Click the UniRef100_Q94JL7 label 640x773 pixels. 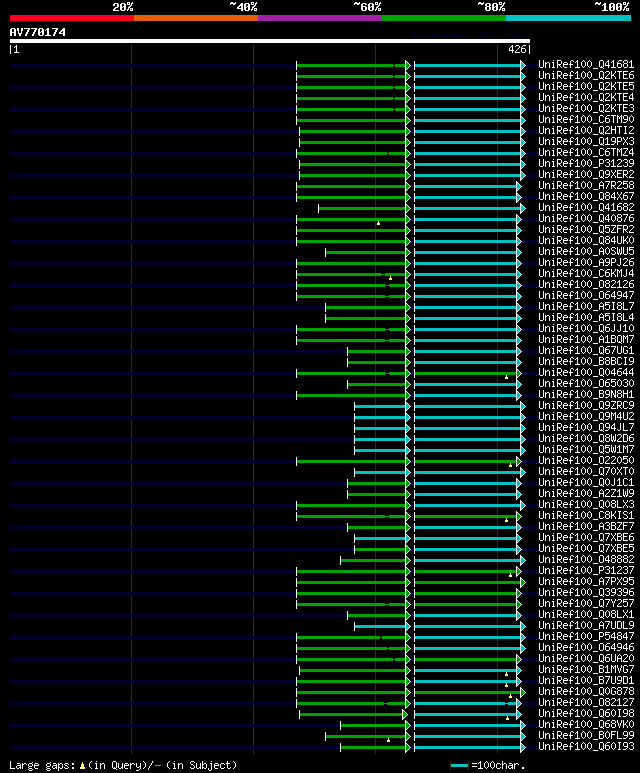pos(586,427)
